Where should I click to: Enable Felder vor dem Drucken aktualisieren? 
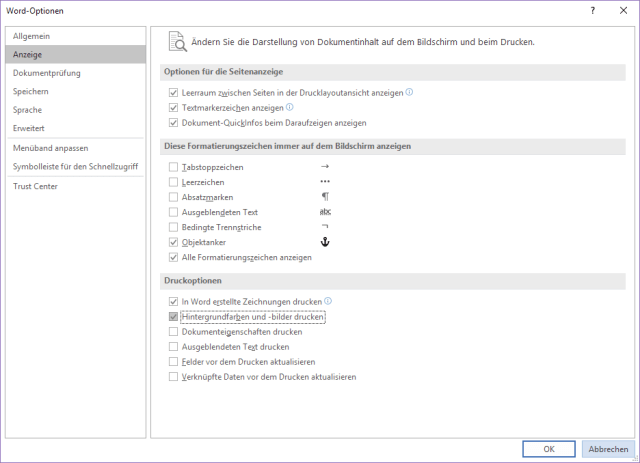[174, 362]
